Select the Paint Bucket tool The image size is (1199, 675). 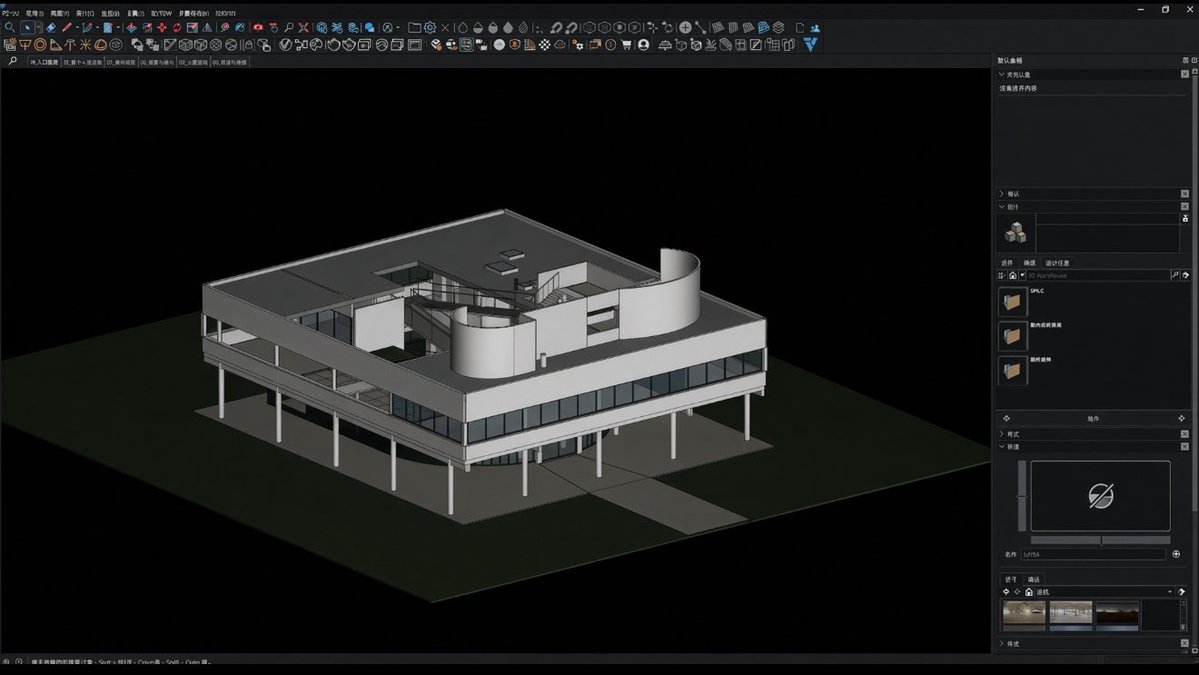239,28
